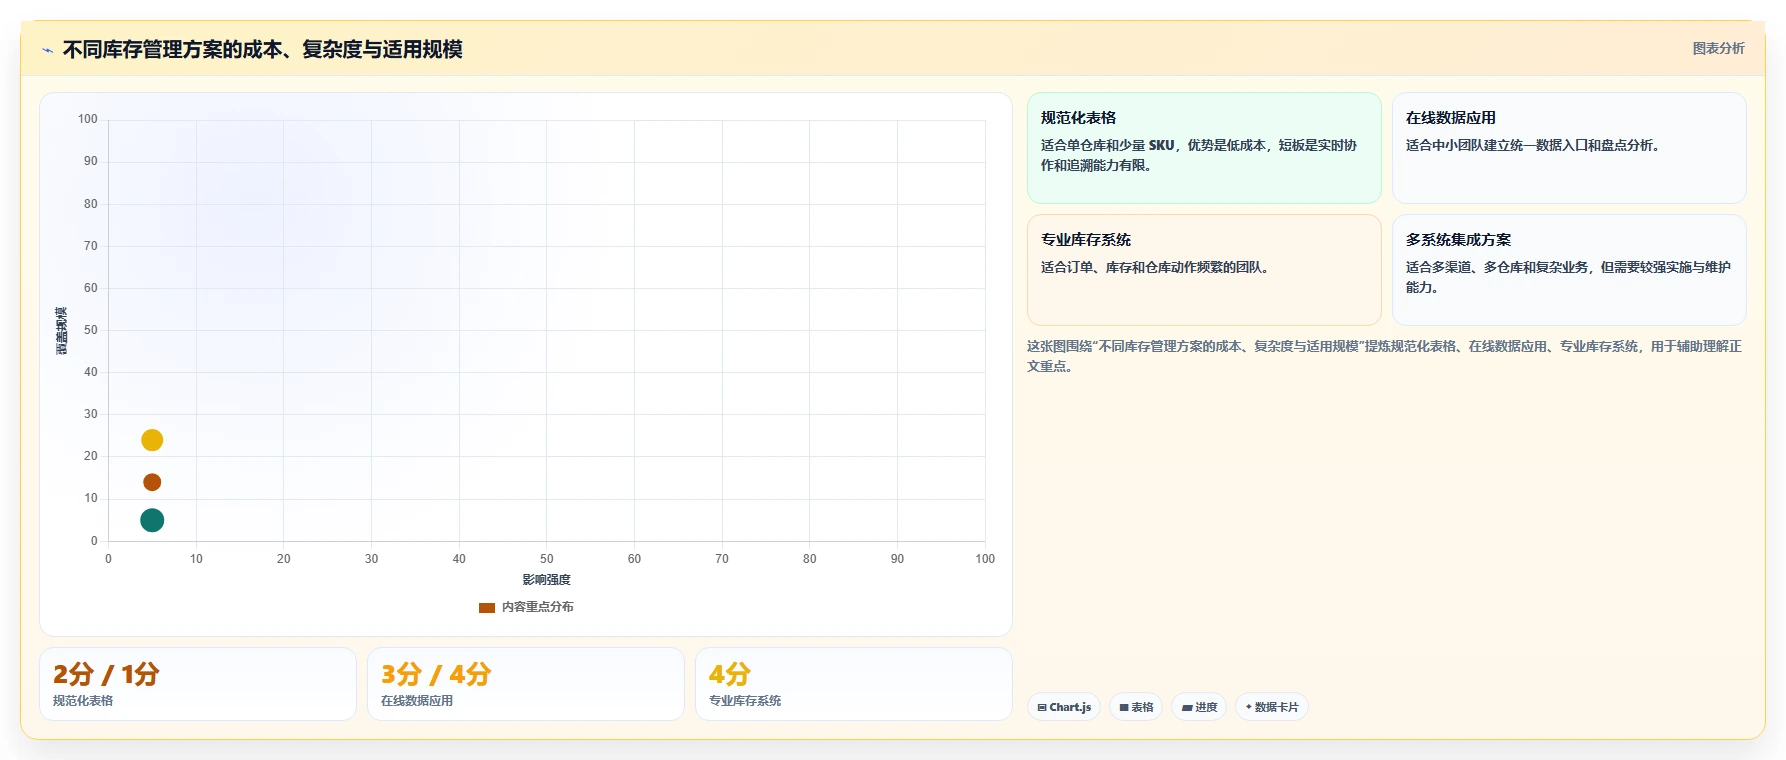Viewport: 1786px width, 760px height.
Task: Click the Chart.js tag icon
Action: pyautogui.click(x=1042, y=707)
